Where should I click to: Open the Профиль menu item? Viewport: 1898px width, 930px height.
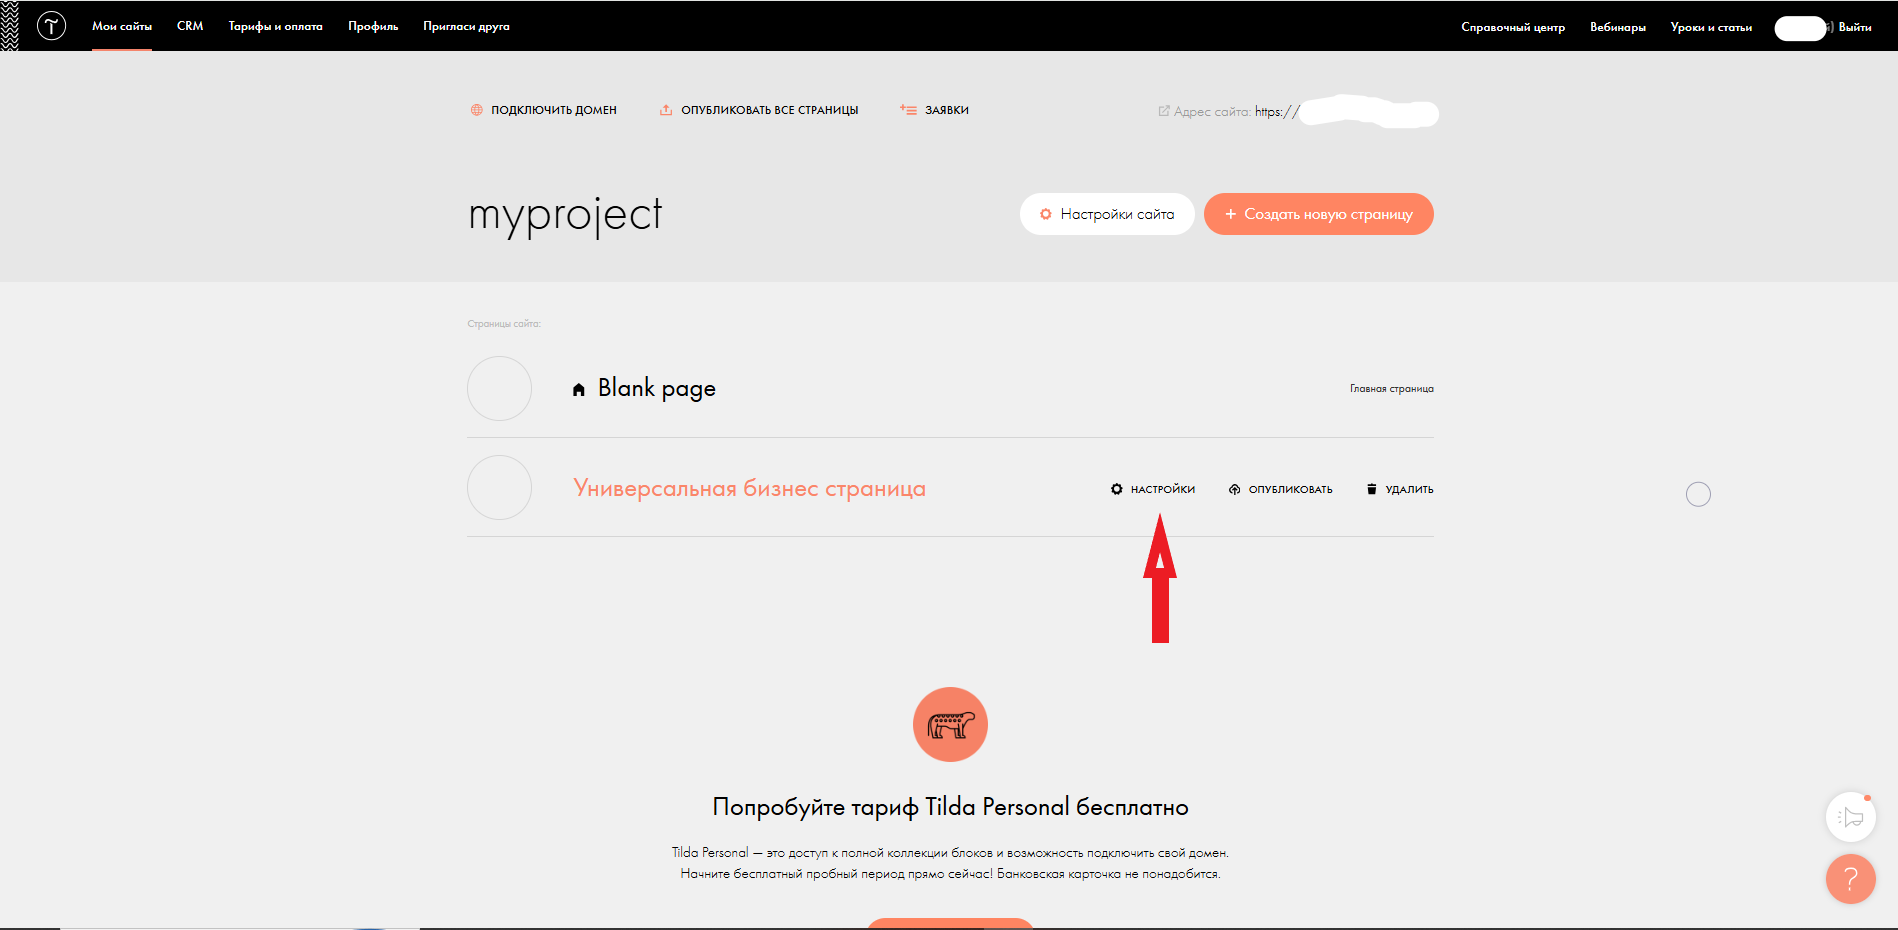click(x=373, y=27)
